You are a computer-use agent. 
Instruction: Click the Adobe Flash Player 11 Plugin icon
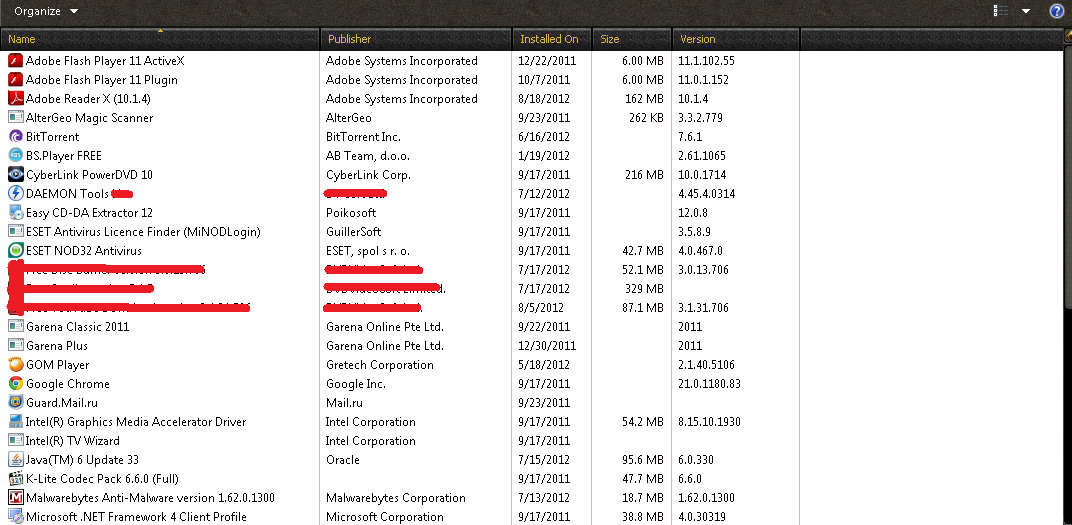[x=15, y=79]
